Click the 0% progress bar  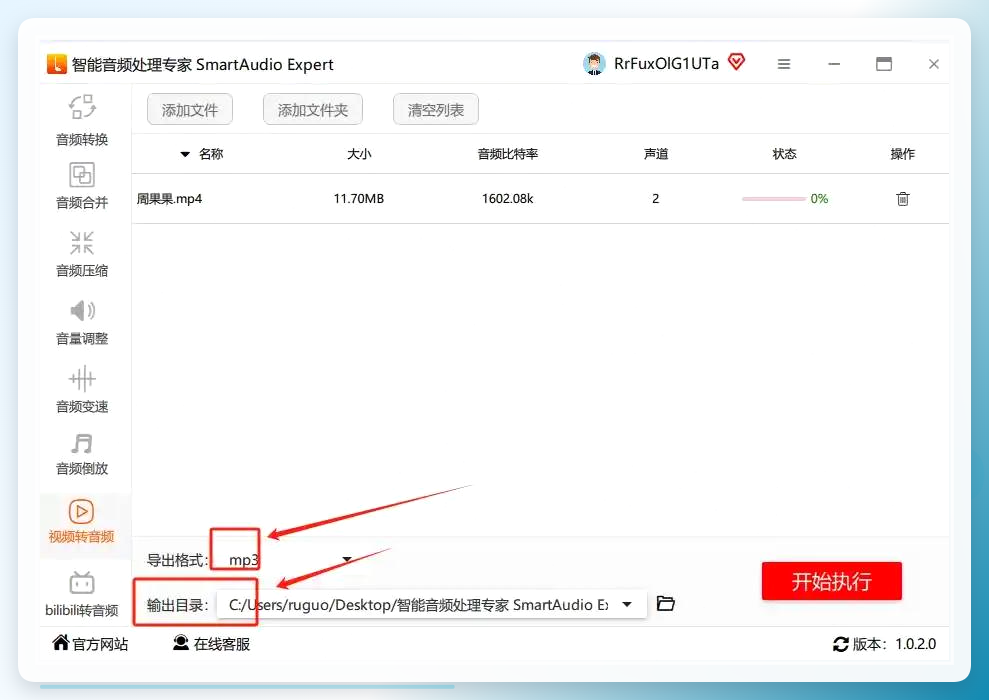pos(774,199)
